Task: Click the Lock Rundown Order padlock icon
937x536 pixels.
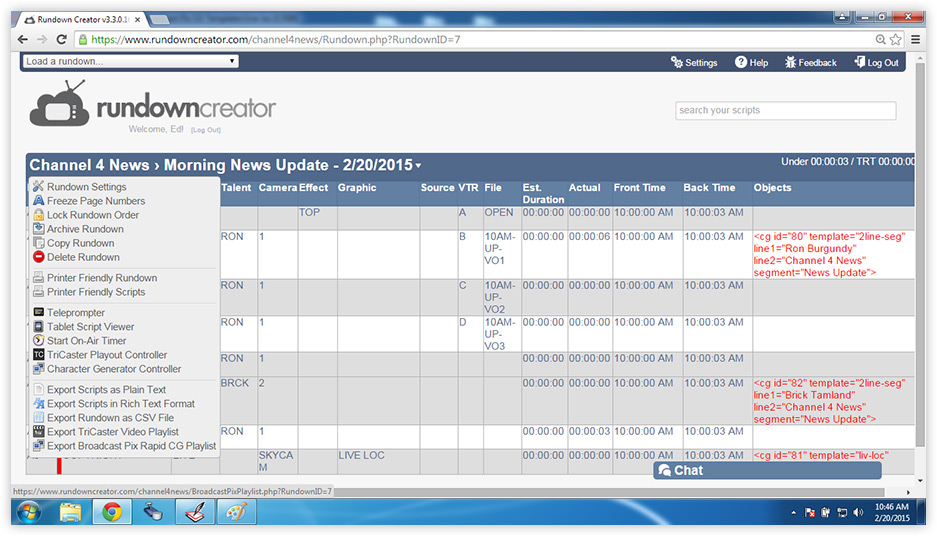Action: (x=38, y=215)
